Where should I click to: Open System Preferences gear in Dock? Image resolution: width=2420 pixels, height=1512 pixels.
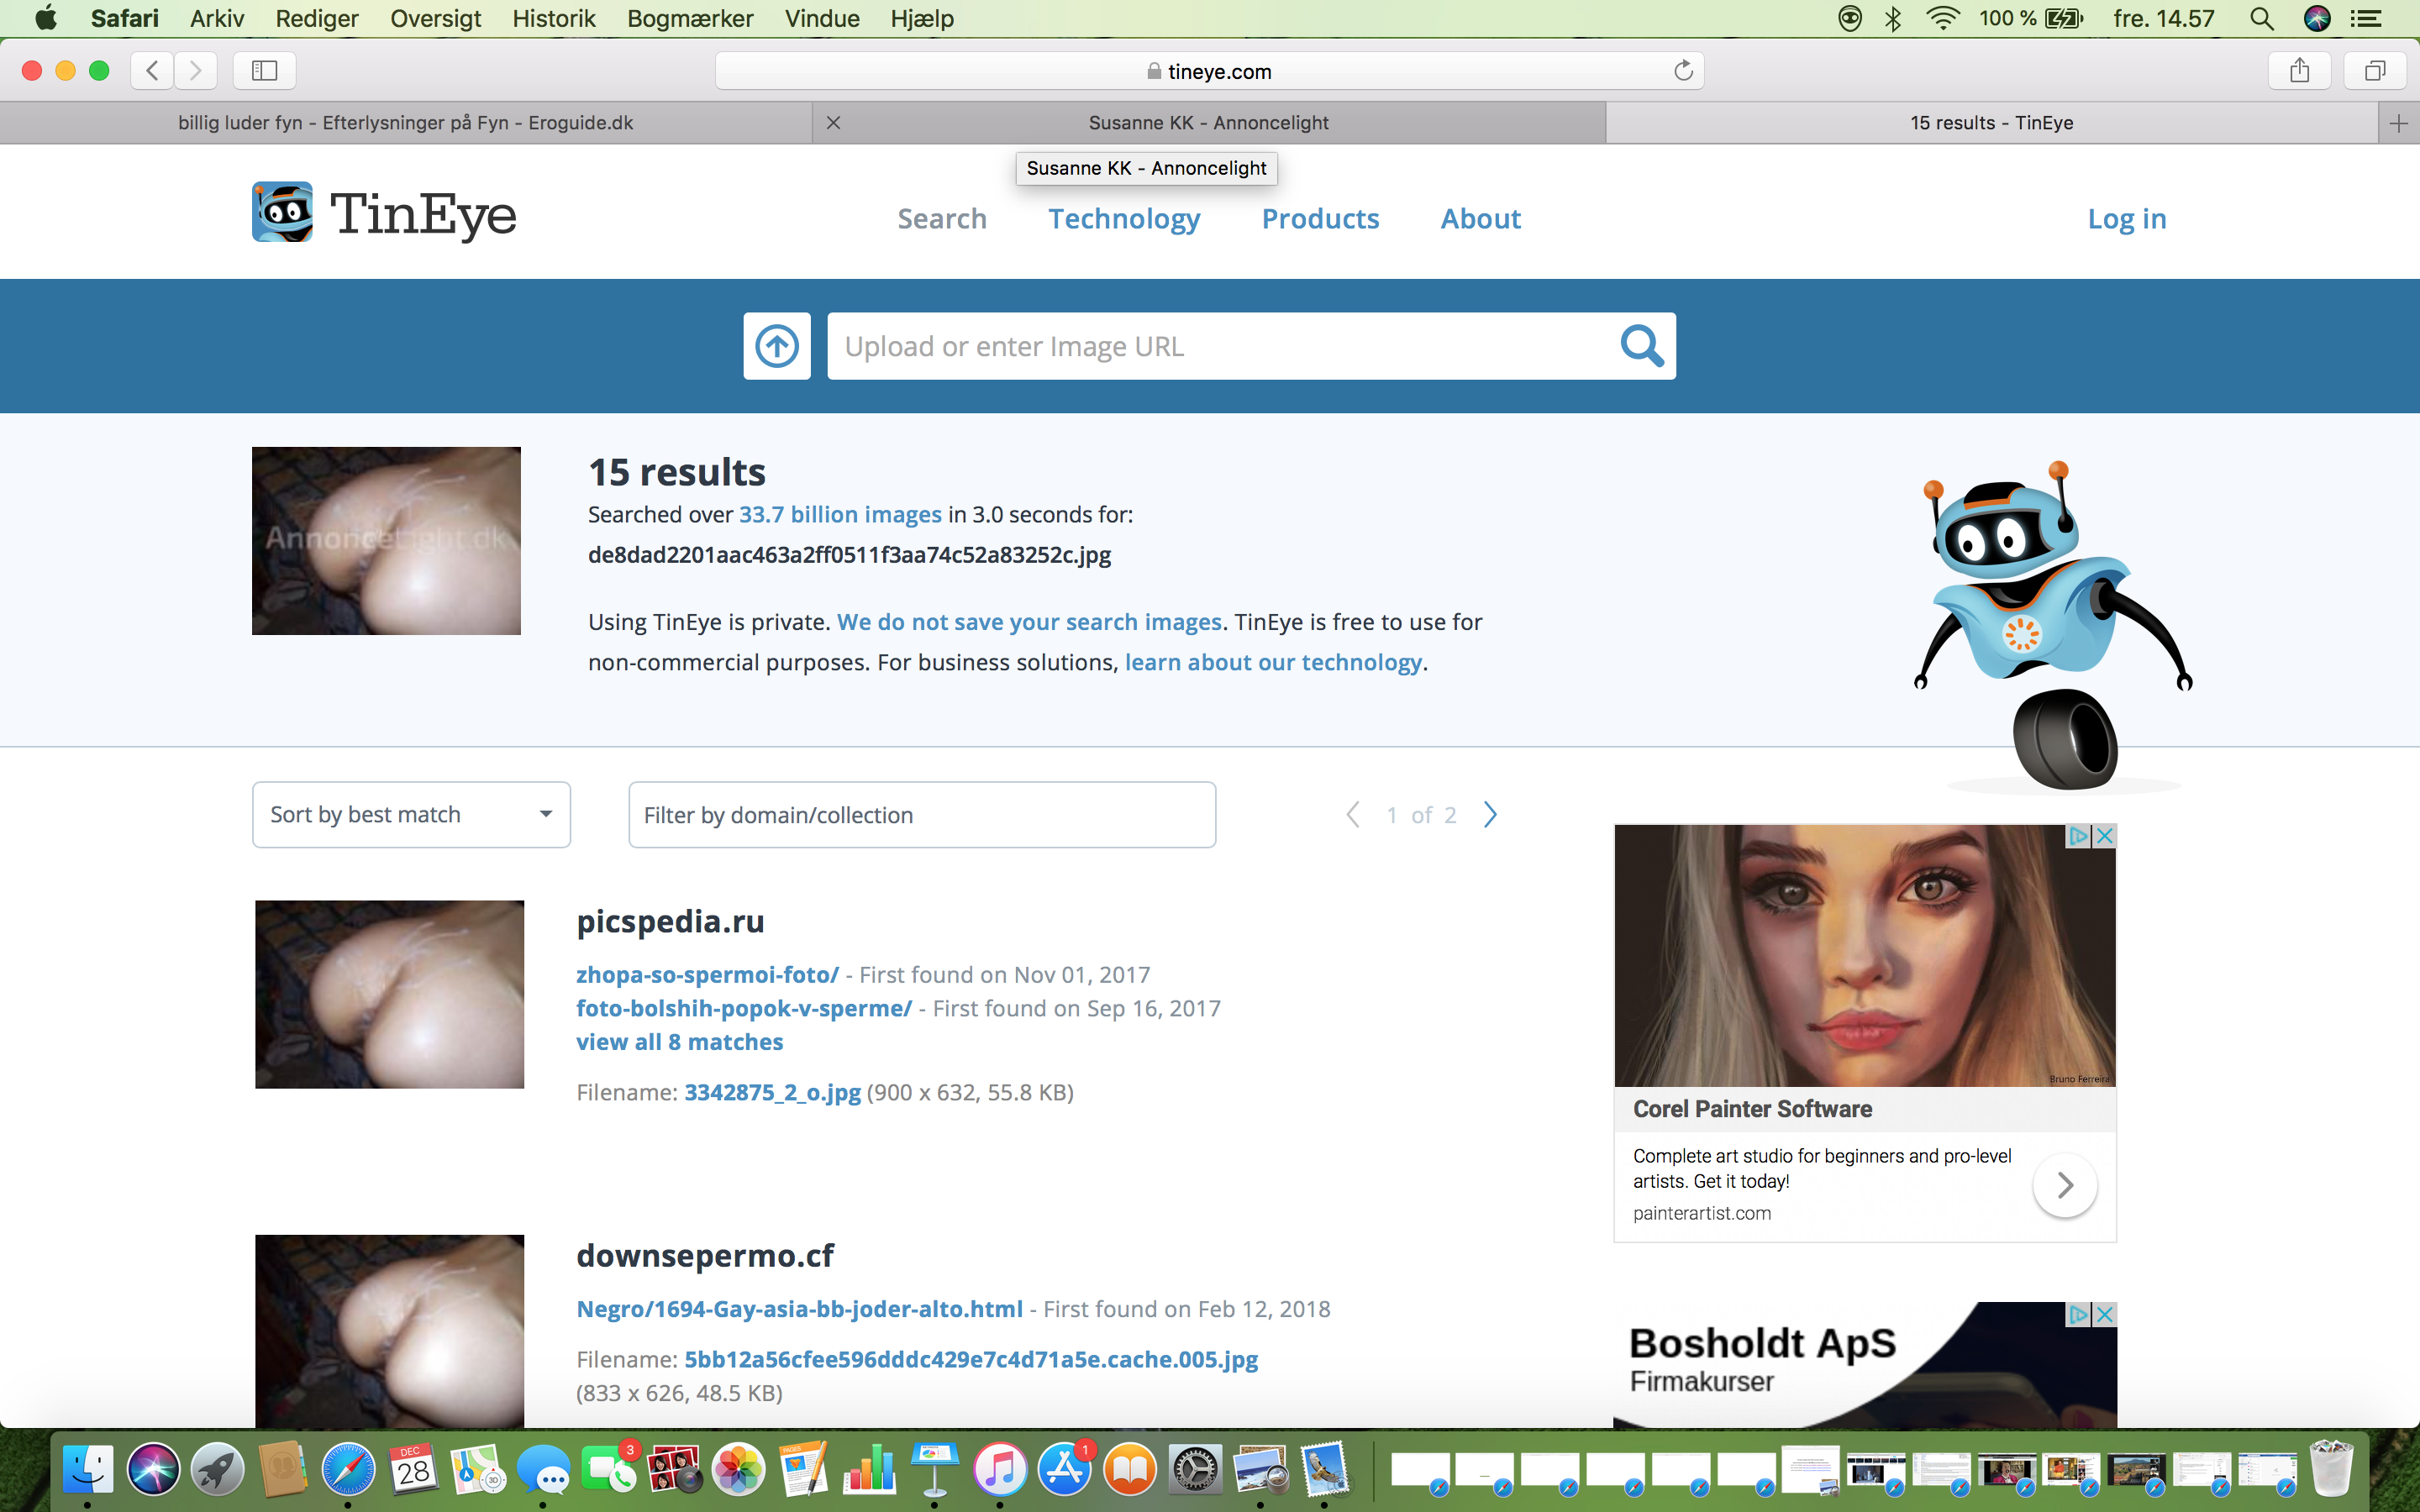tap(1195, 1470)
